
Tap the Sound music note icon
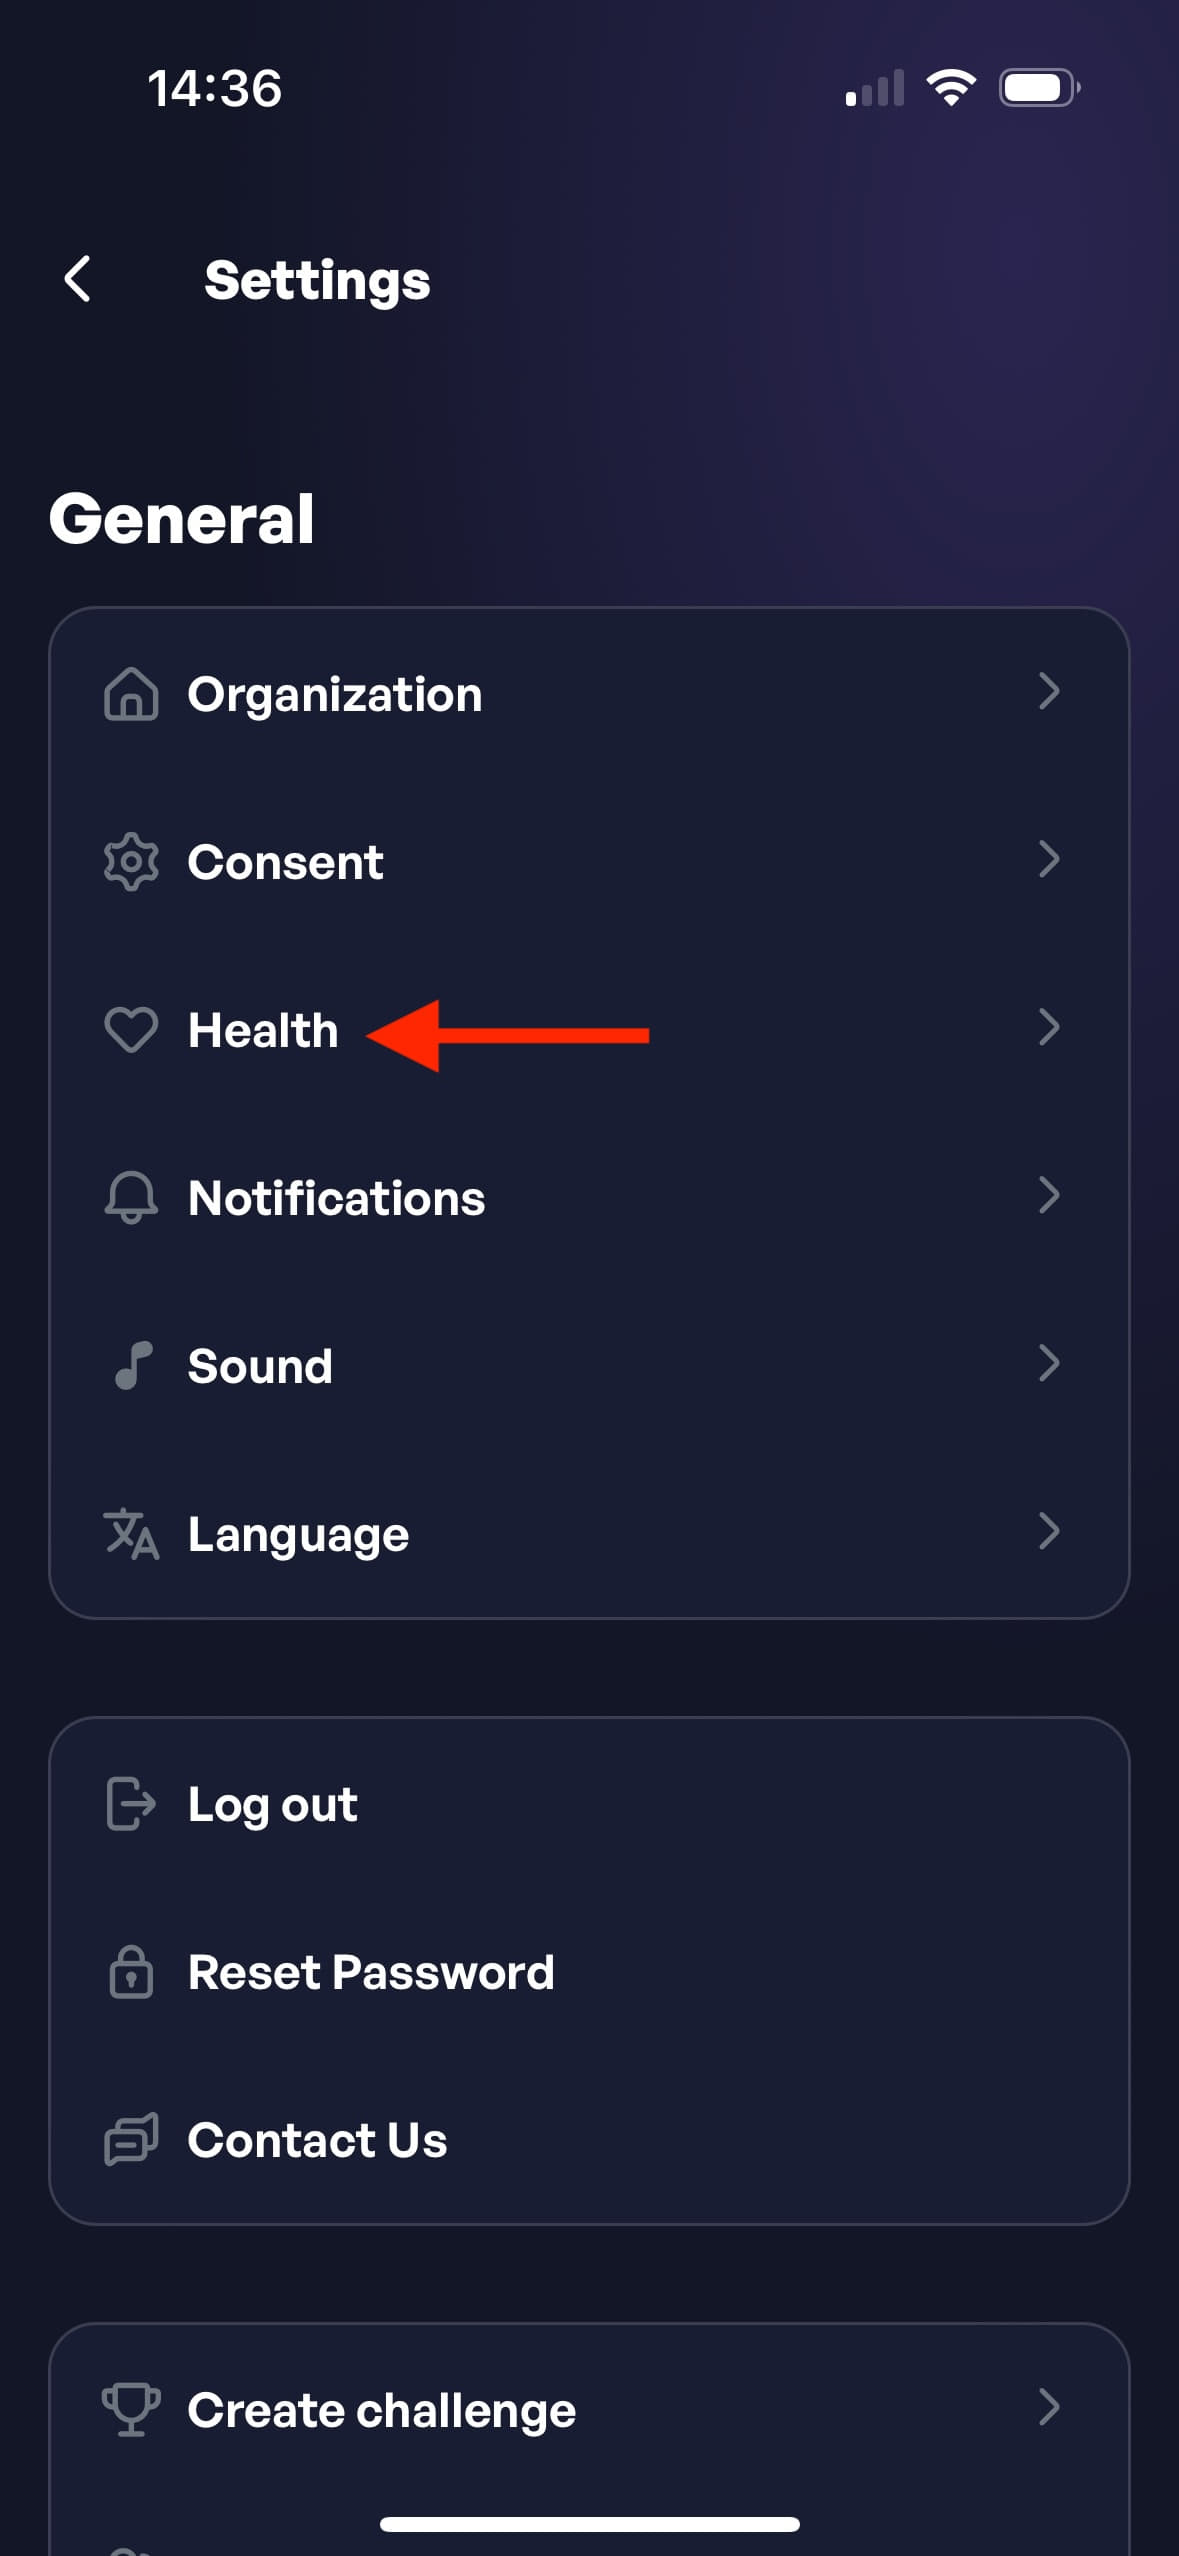(x=133, y=1365)
